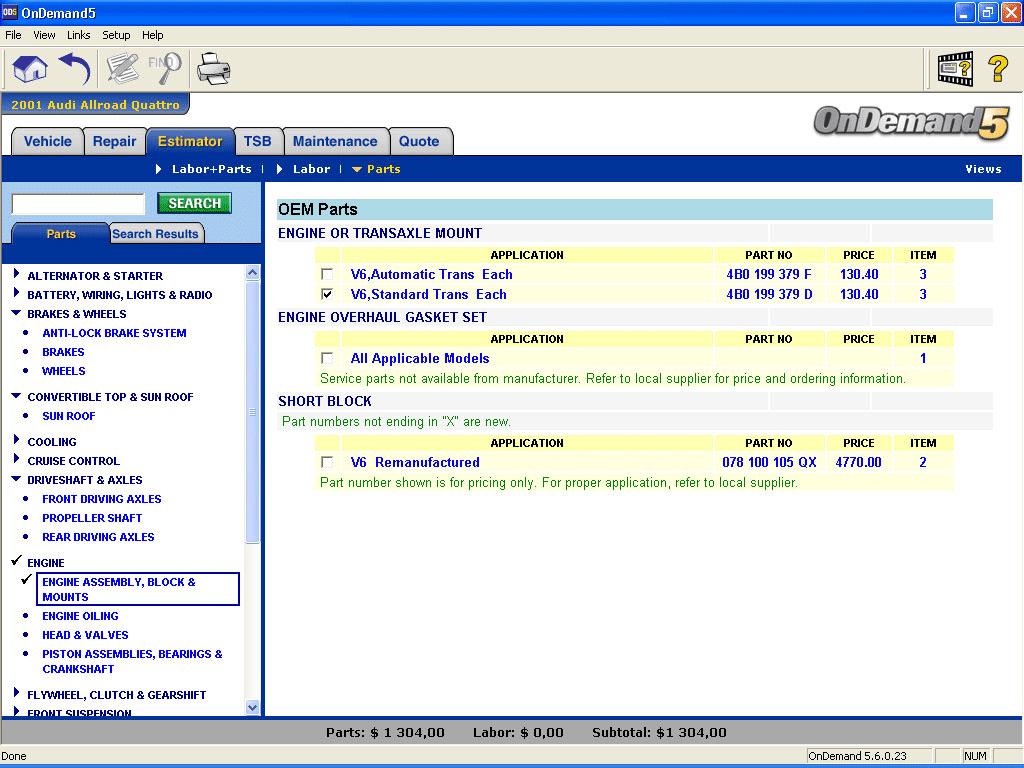Switch to the Vehicle tab

click(x=48, y=141)
